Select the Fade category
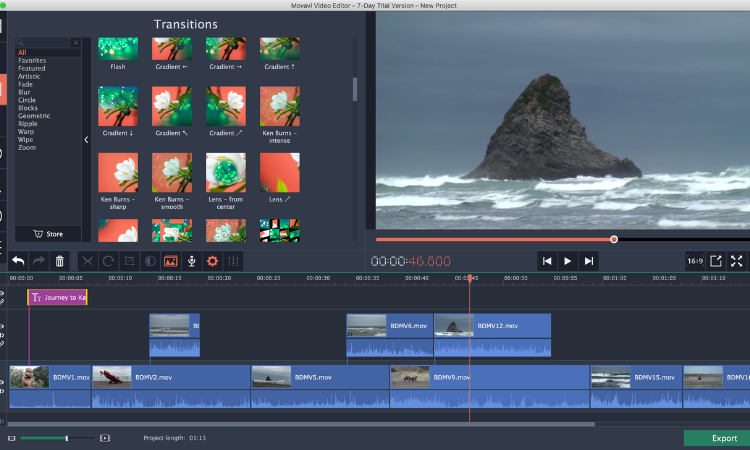Viewport: 750px width, 450px height. click(25, 84)
